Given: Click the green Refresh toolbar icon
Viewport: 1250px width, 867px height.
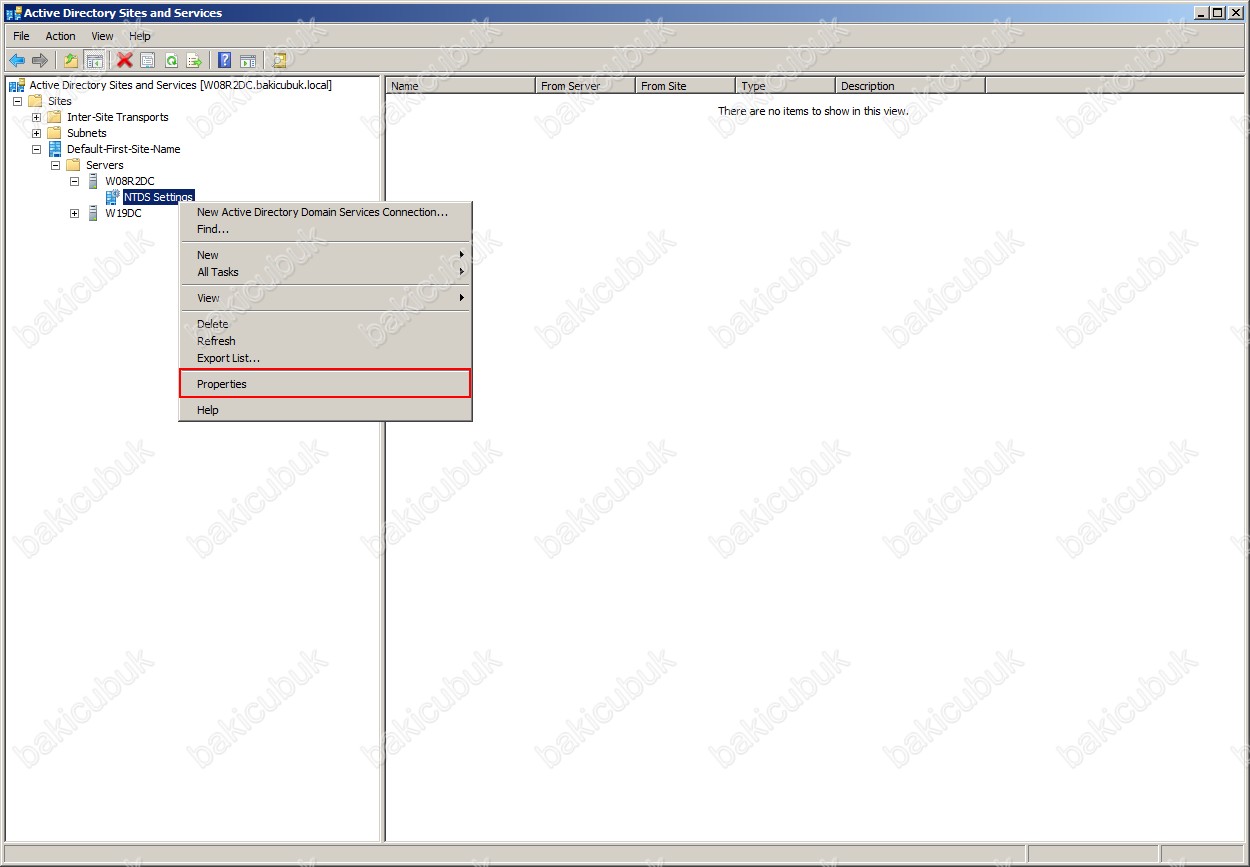Looking at the screenshot, I should (171, 61).
